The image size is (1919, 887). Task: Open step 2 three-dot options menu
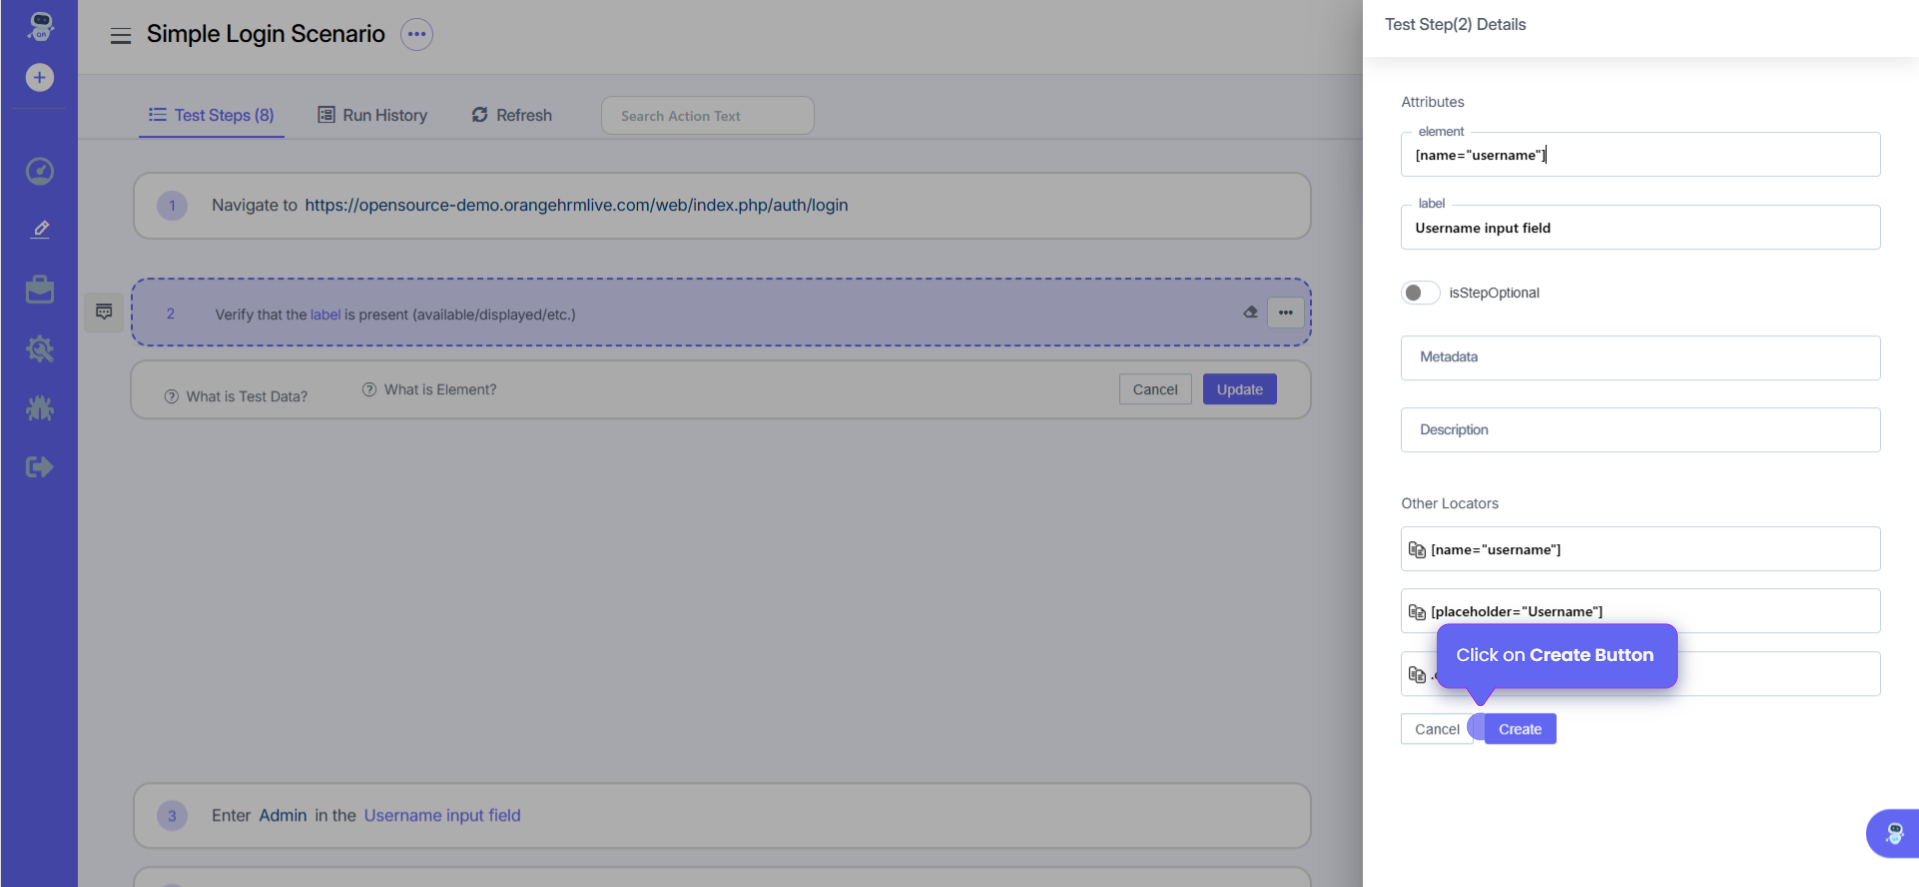(1285, 313)
